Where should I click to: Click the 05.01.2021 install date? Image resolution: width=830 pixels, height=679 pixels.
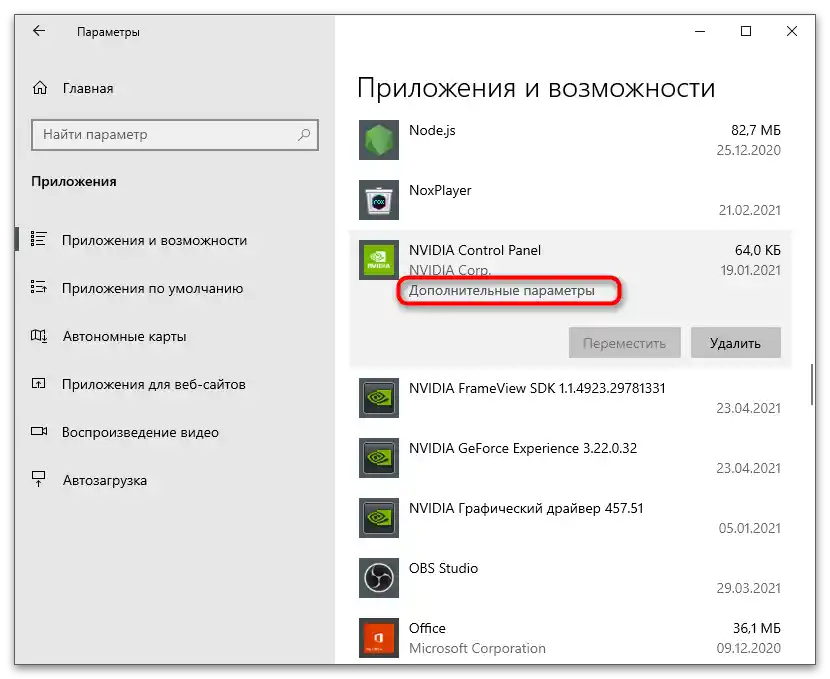pos(750,528)
